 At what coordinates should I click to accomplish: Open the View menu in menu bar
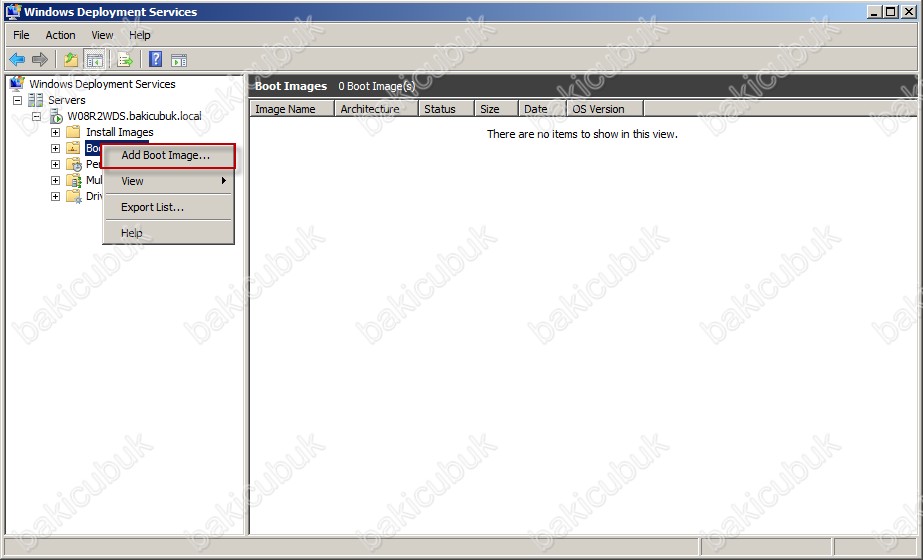coord(102,35)
